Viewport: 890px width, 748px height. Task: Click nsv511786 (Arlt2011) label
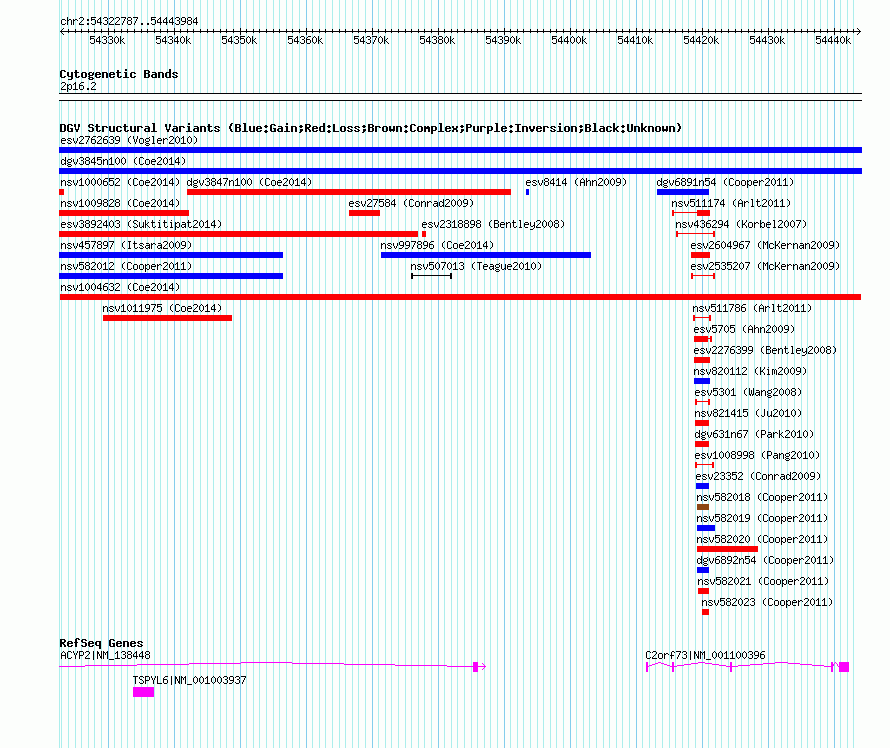(x=752, y=308)
